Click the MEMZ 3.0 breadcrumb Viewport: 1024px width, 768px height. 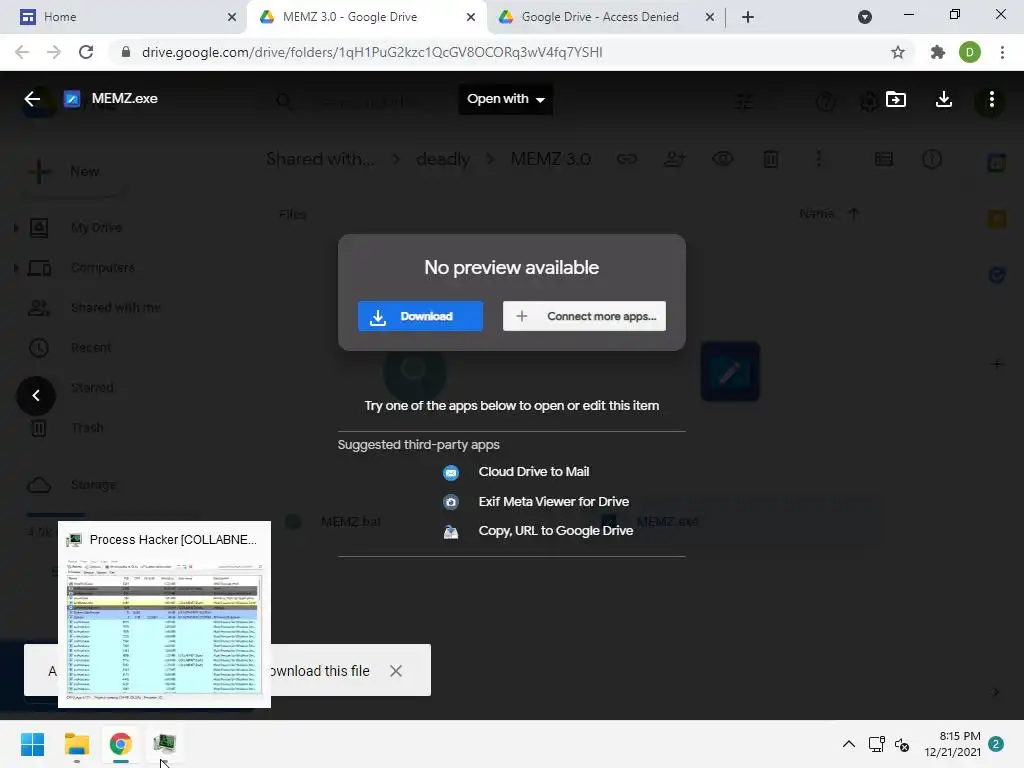coord(551,159)
